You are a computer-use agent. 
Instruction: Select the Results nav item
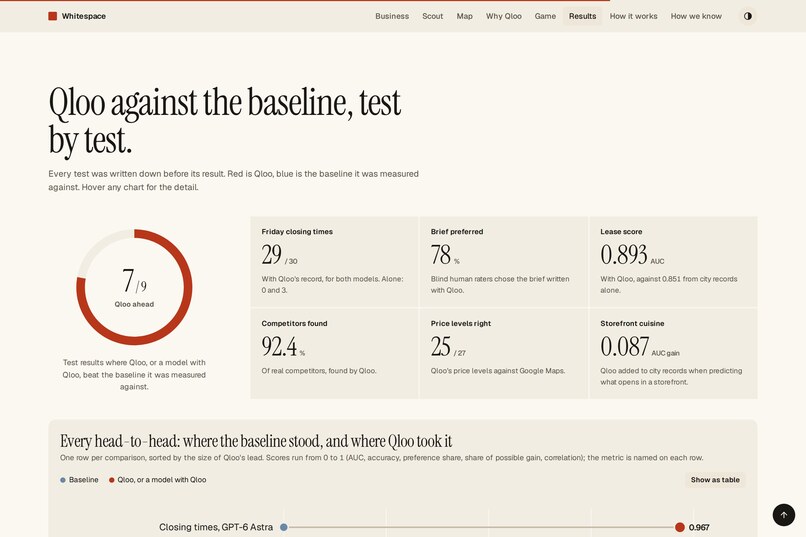point(582,16)
